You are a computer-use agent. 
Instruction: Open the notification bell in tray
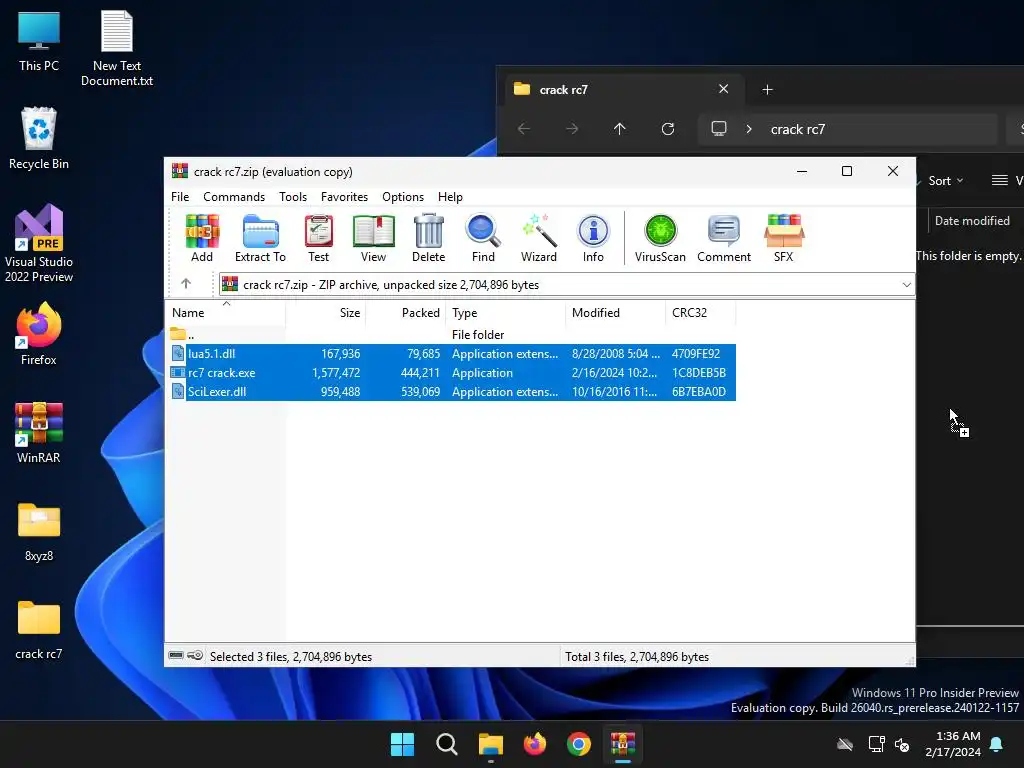[x=997, y=744]
